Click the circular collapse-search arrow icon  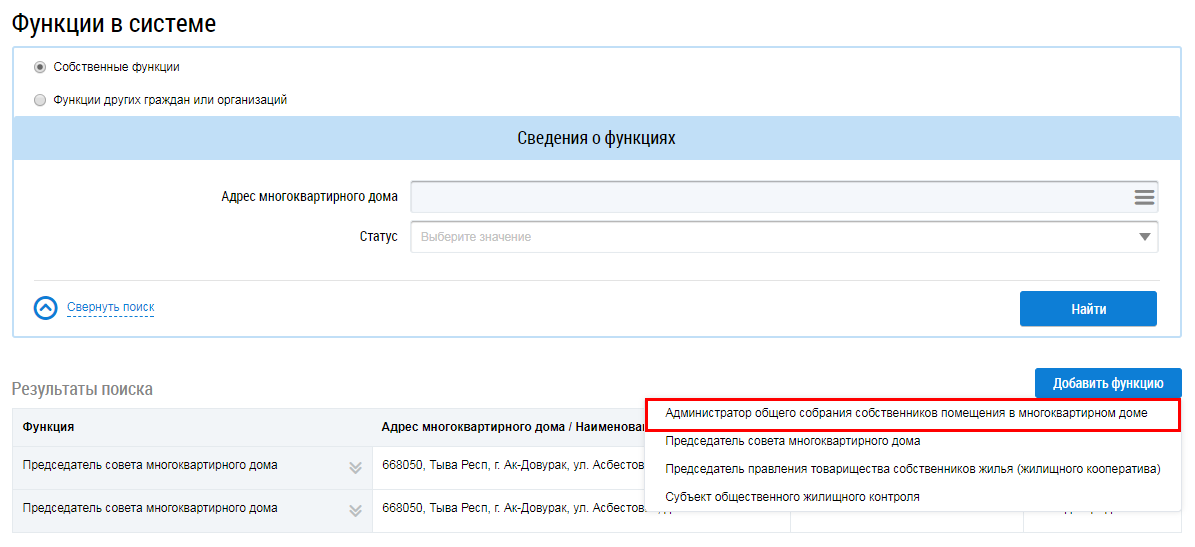46,308
